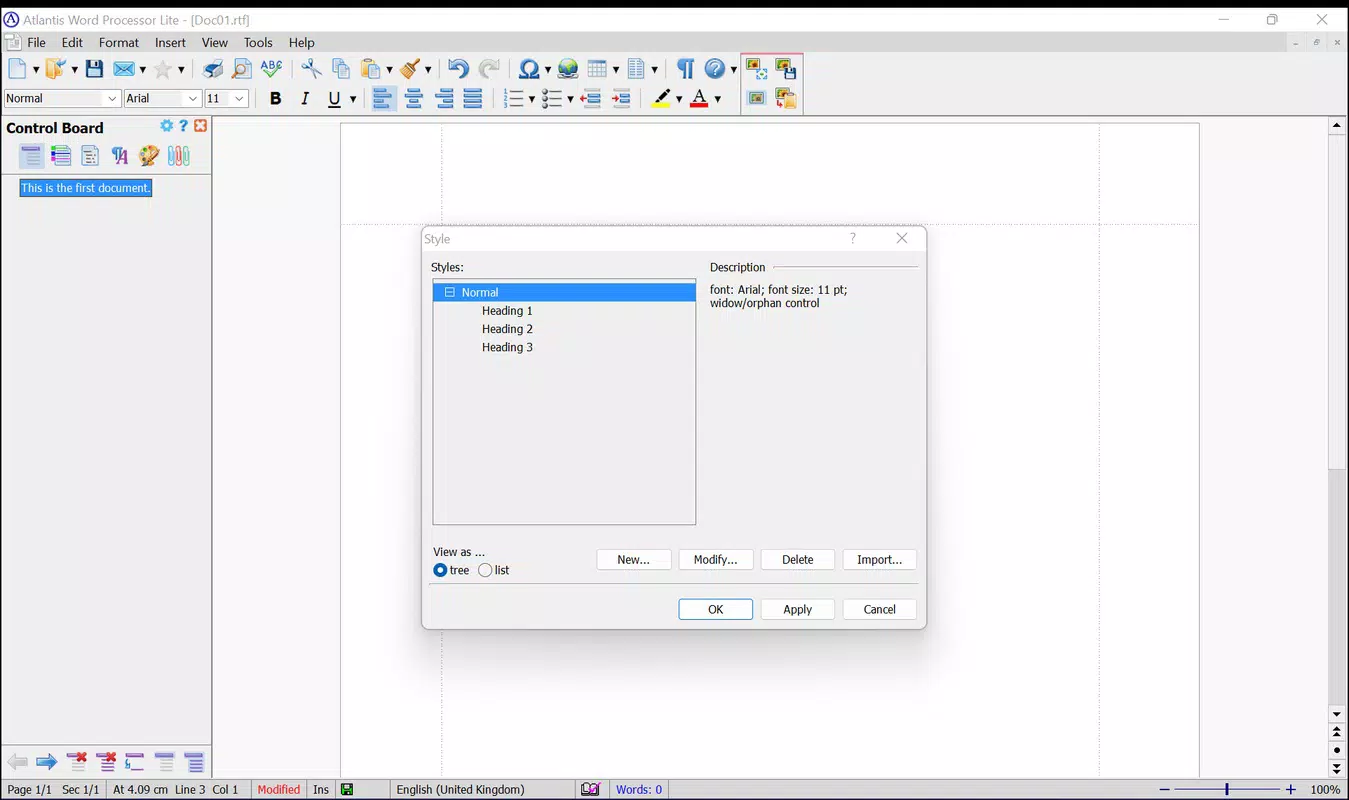Screen dimensions: 1349x800
Task: Click the Delete style button
Action: pos(798,559)
